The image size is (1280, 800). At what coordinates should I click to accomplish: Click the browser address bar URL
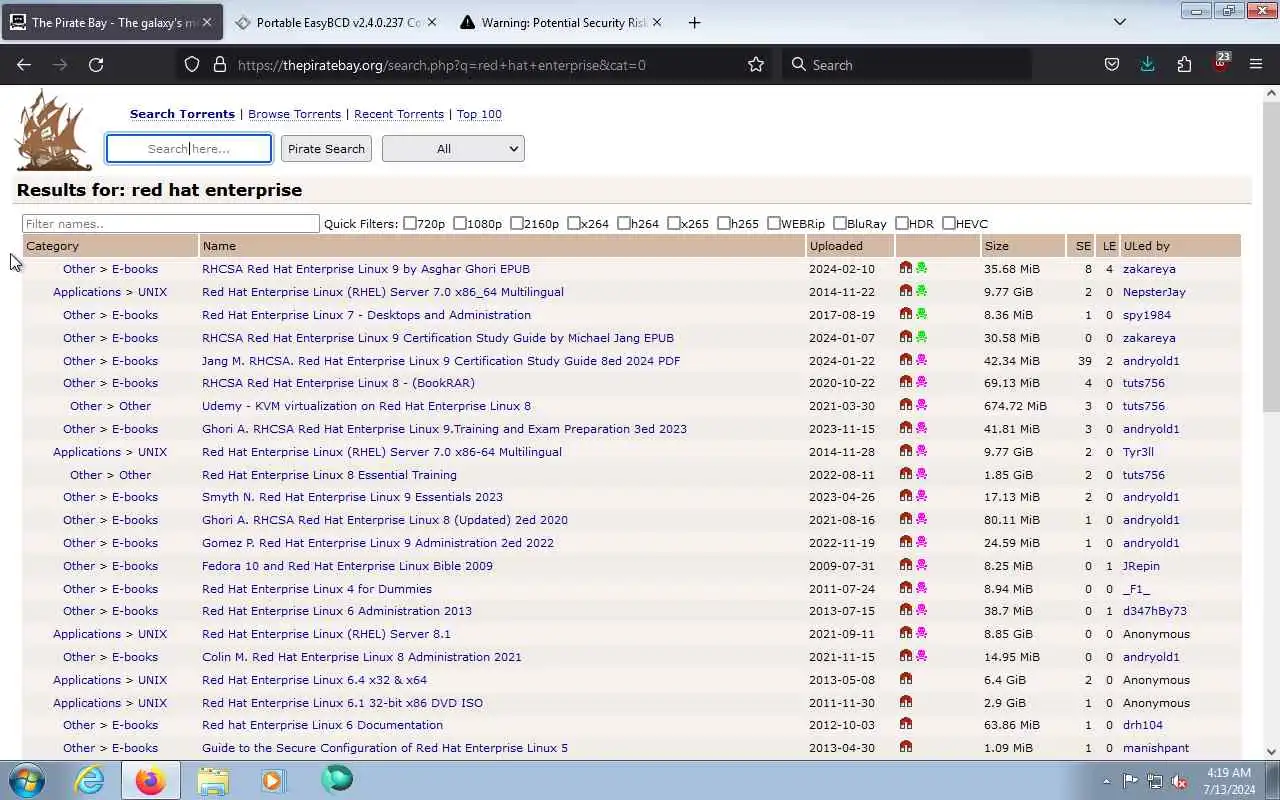coord(441,64)
